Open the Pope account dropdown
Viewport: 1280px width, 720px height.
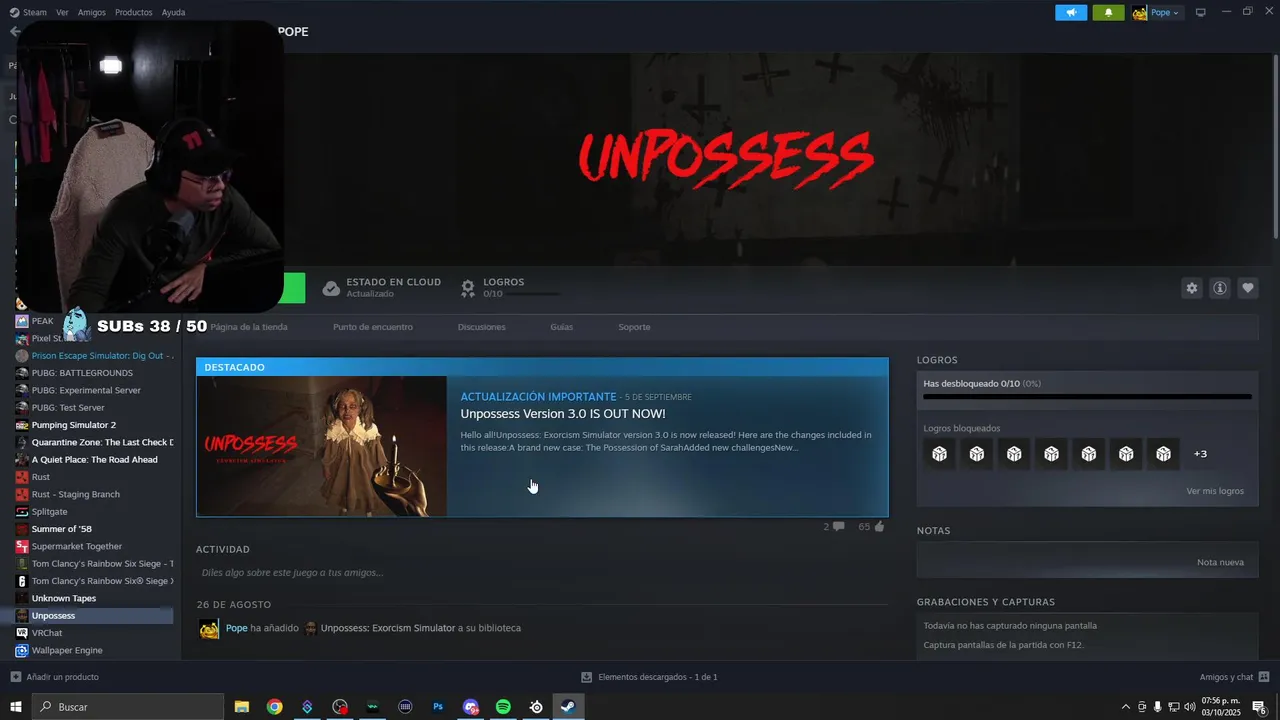[x=1157, y=12]
